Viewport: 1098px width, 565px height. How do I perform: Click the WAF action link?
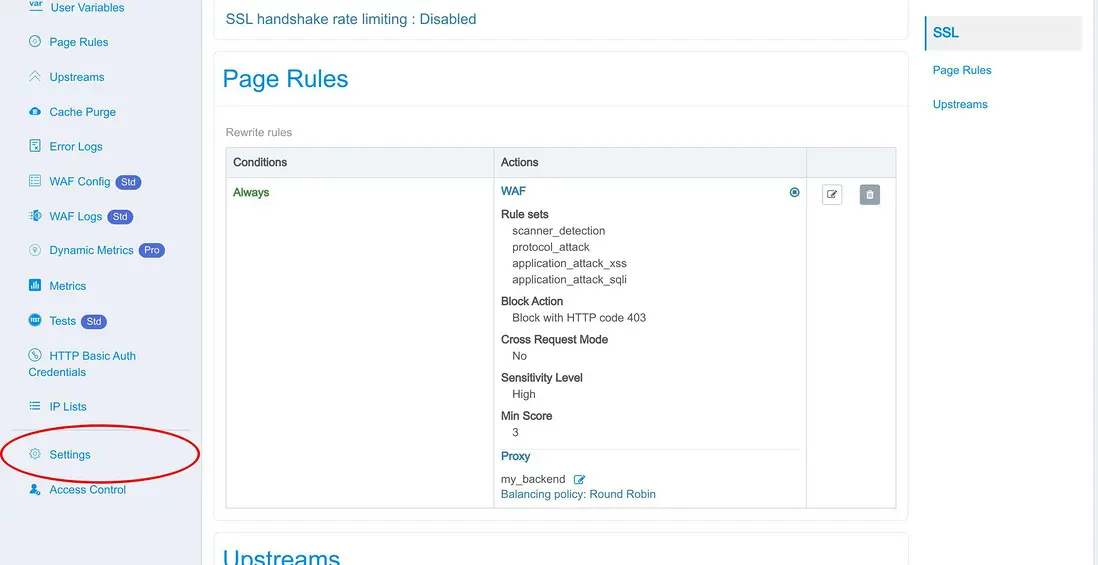[513, 190]
